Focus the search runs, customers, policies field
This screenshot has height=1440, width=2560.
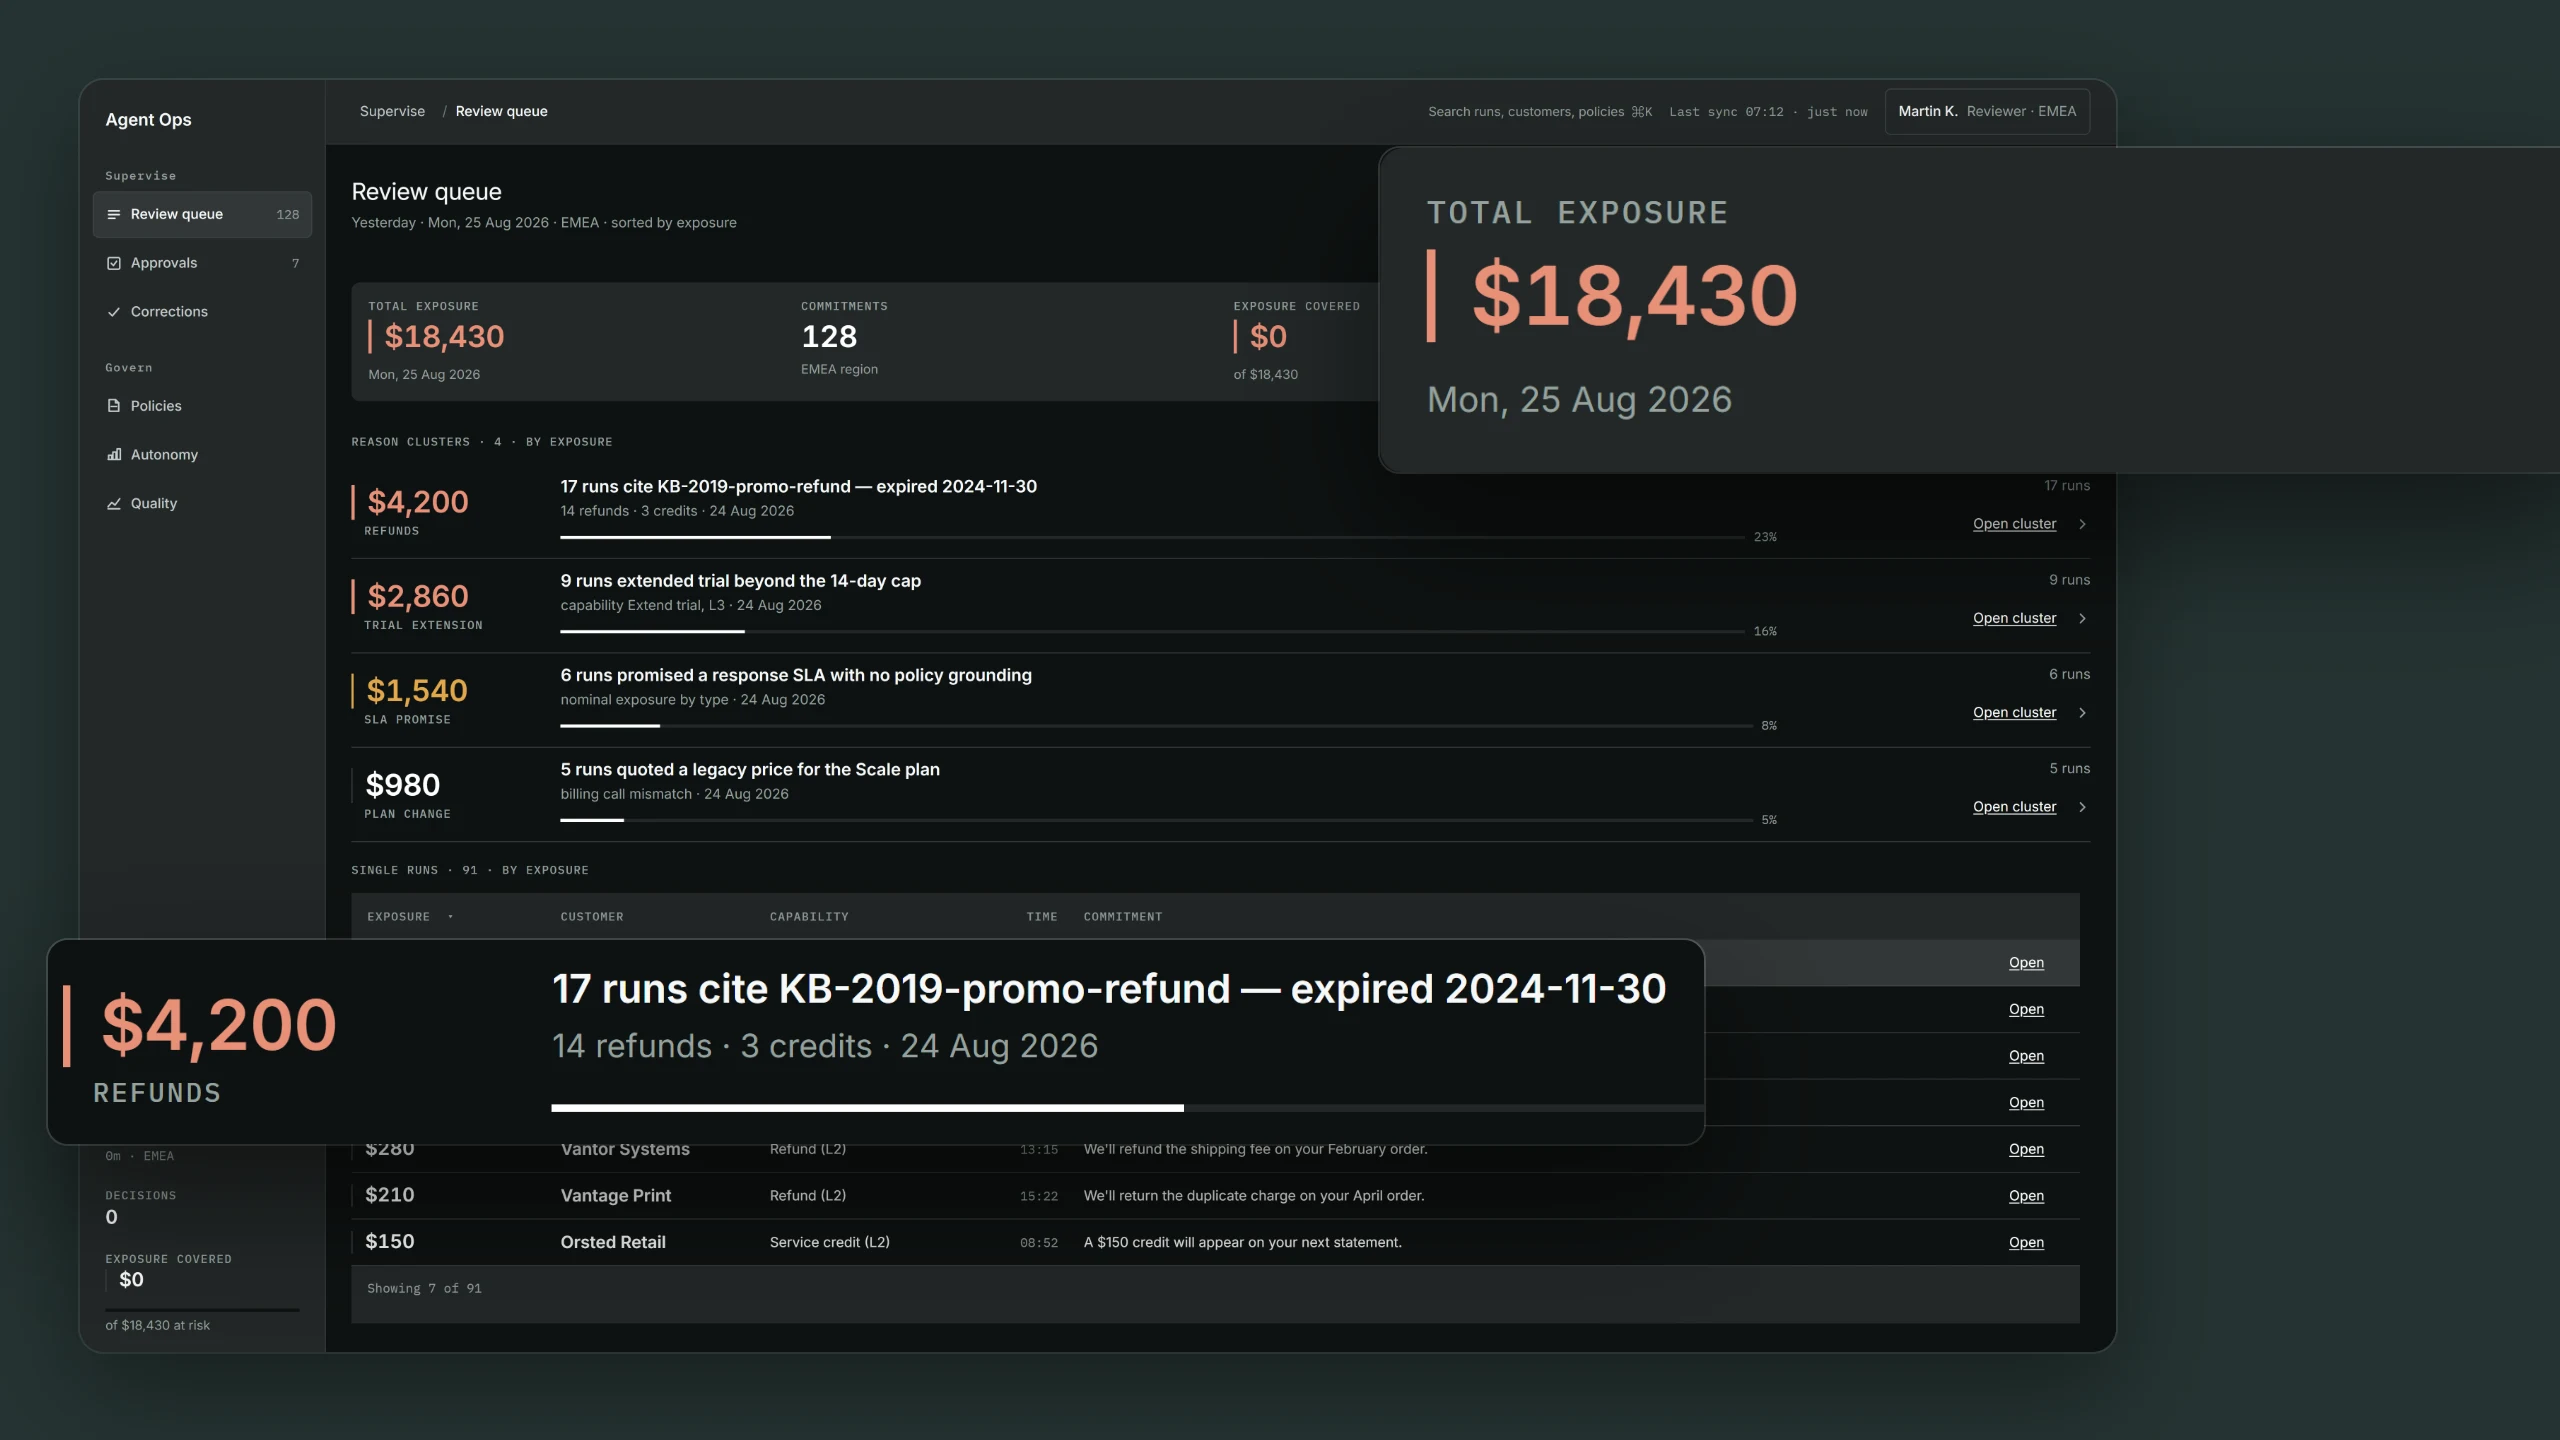tap(1539, 111)
